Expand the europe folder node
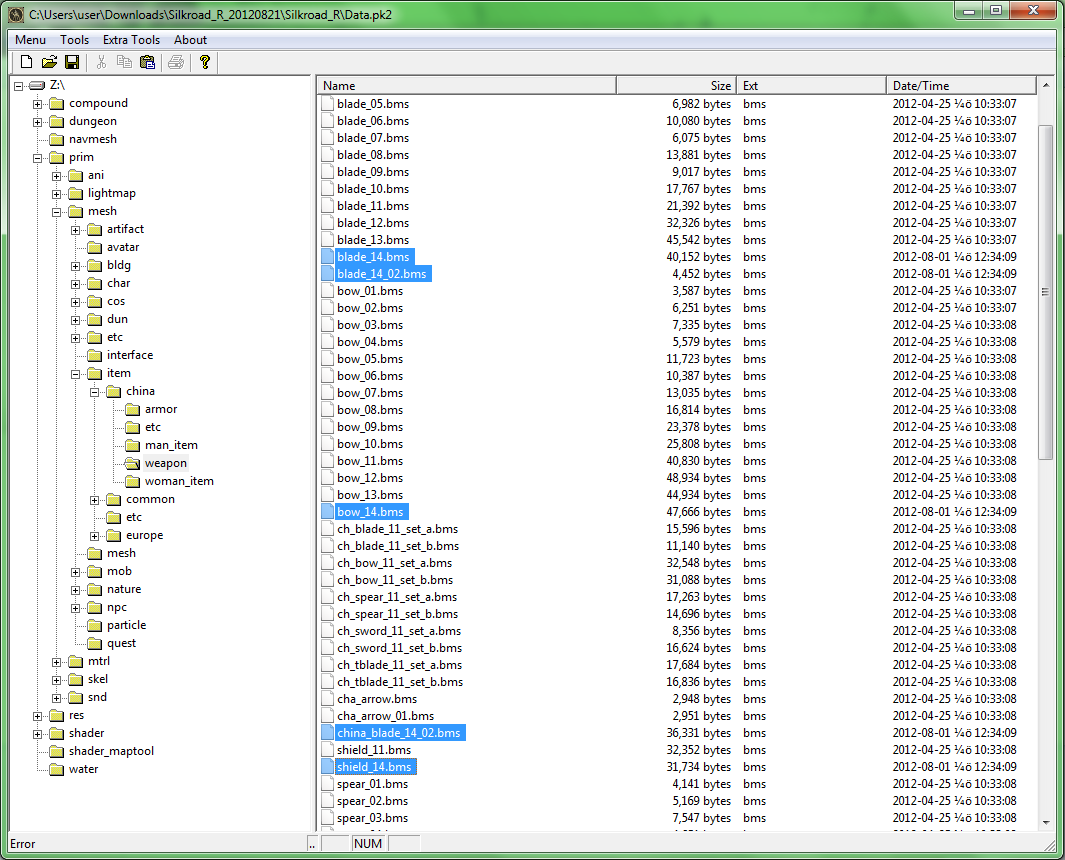Image resolution: width=1065 pixels, height=860 pixels. pyautogui.click(x=94, y=535)
